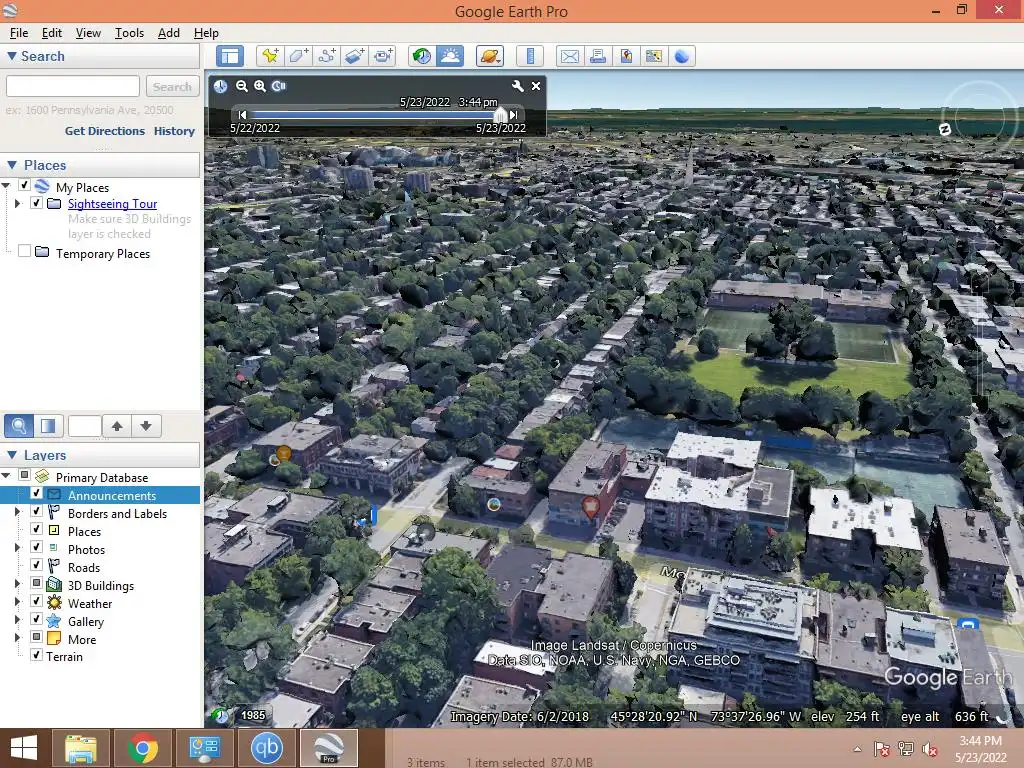Click the Search button

pyautogui.click(x=172, y=86)
